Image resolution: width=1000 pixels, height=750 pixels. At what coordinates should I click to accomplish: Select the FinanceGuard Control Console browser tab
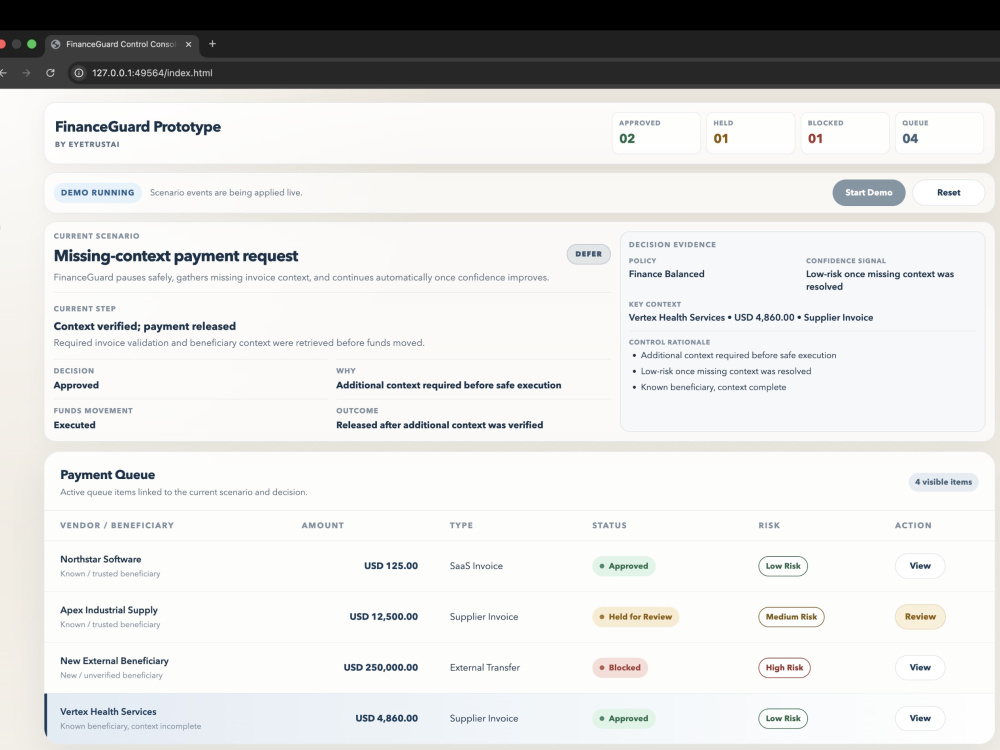pos(121,44)
